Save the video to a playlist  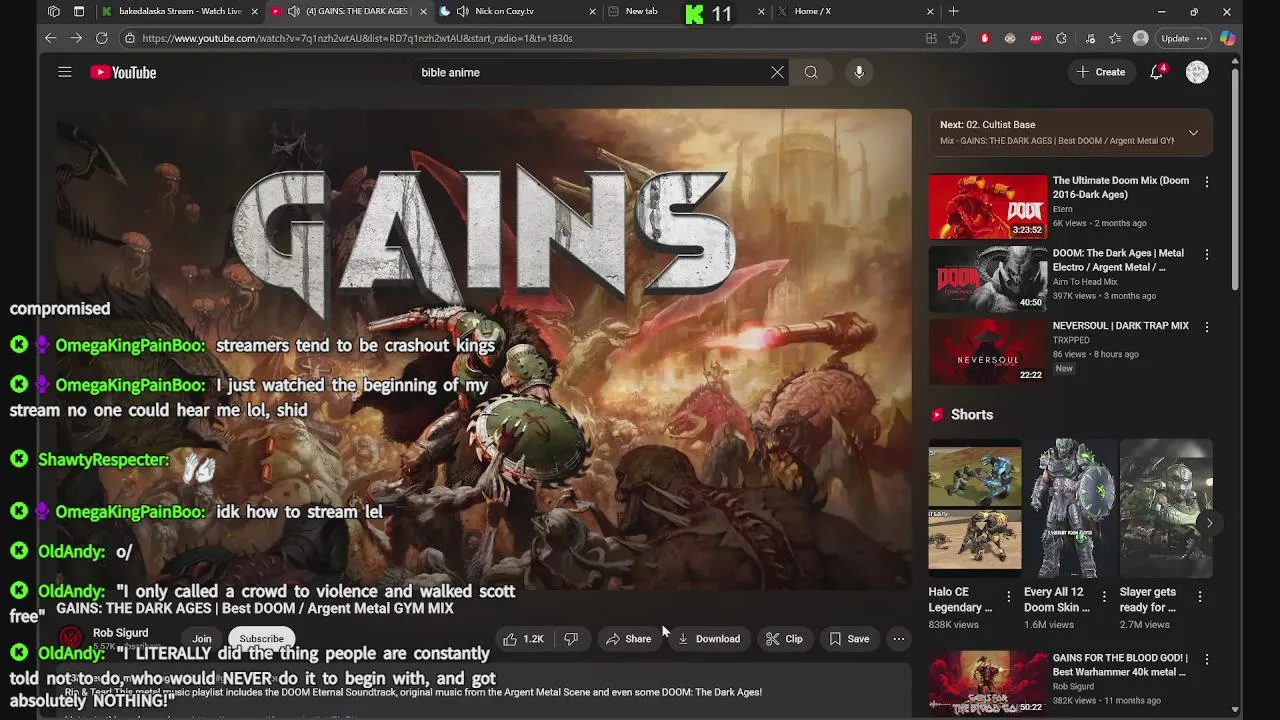click(849, 639)
